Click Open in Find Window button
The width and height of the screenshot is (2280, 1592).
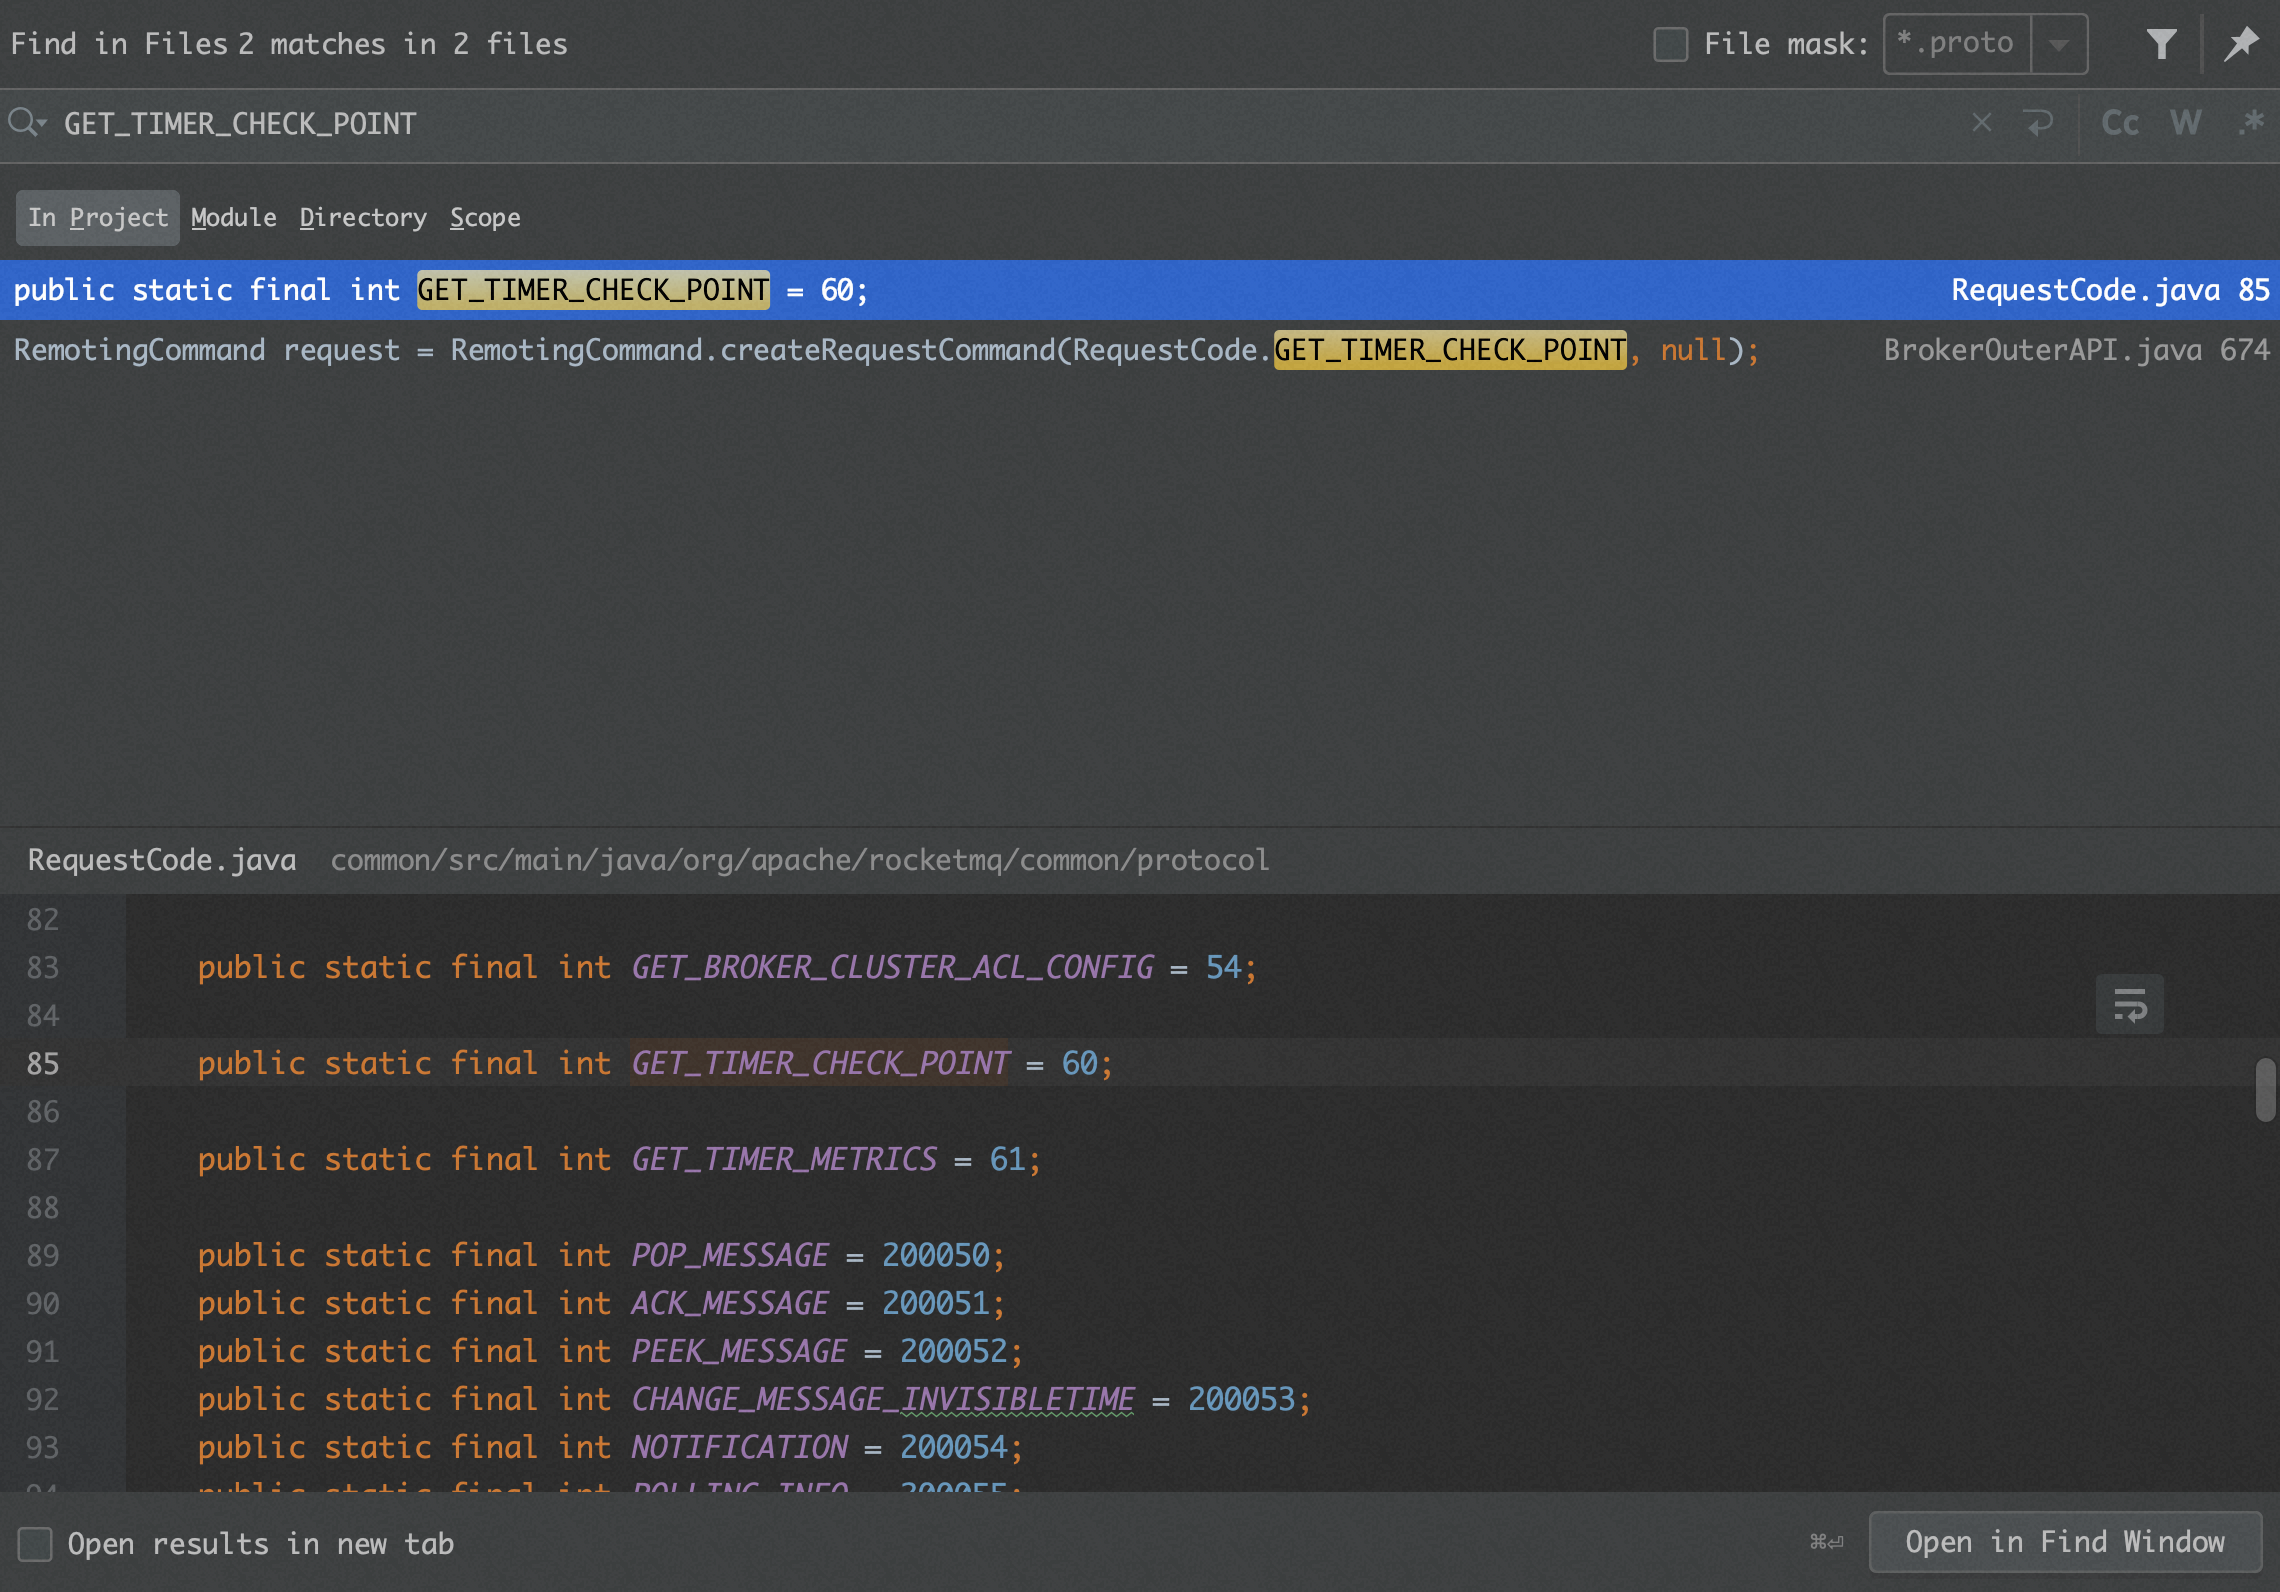tap(2064, 1542)
